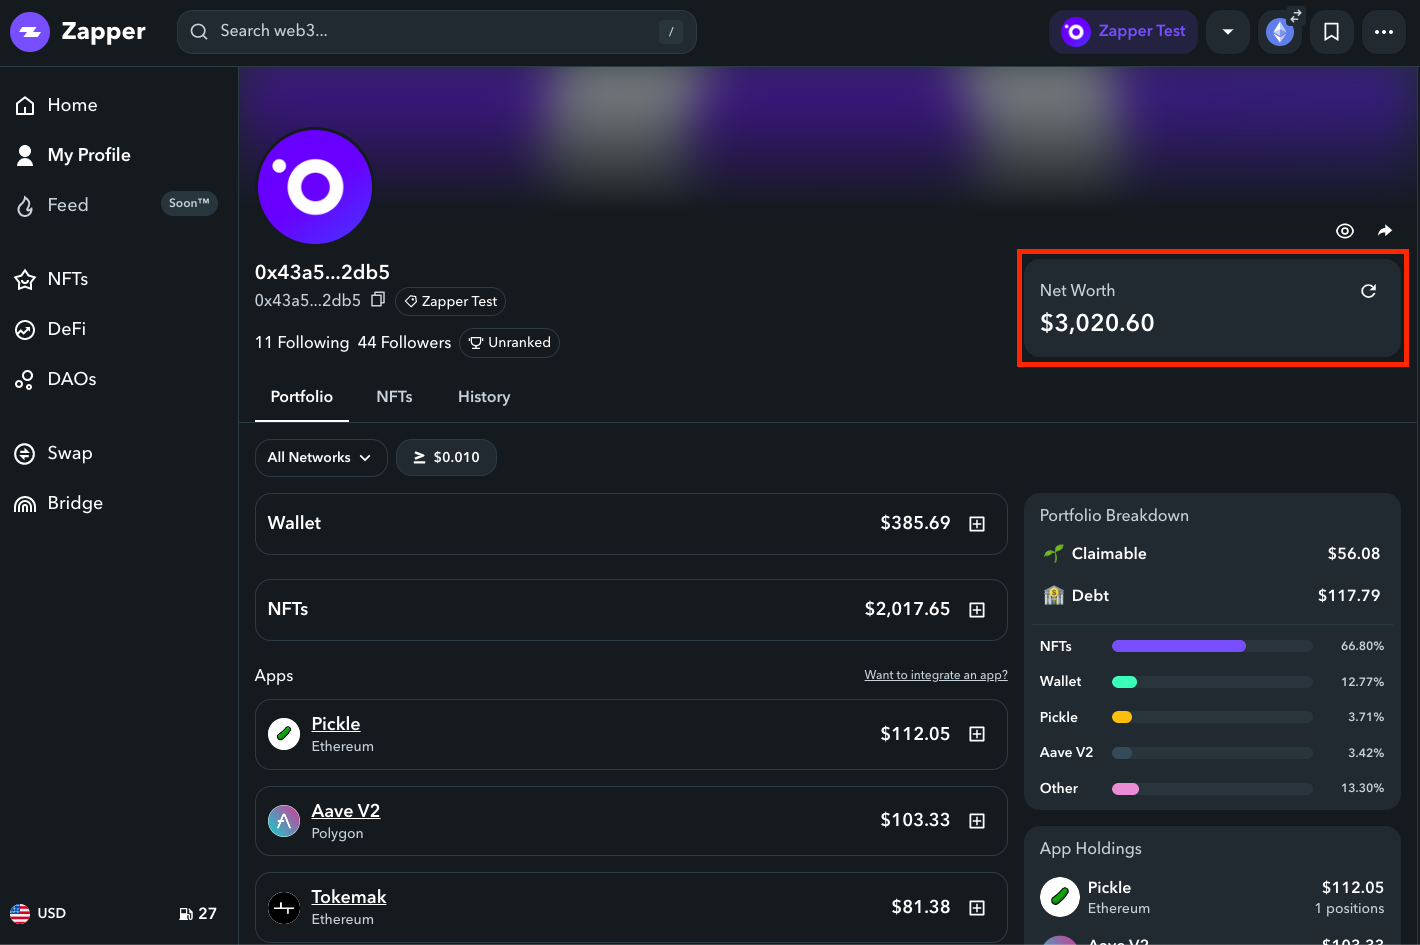This screenshot has height=945, width=1420.
Task: Open the USD currency selector
Action: click(x=38, y=913)
